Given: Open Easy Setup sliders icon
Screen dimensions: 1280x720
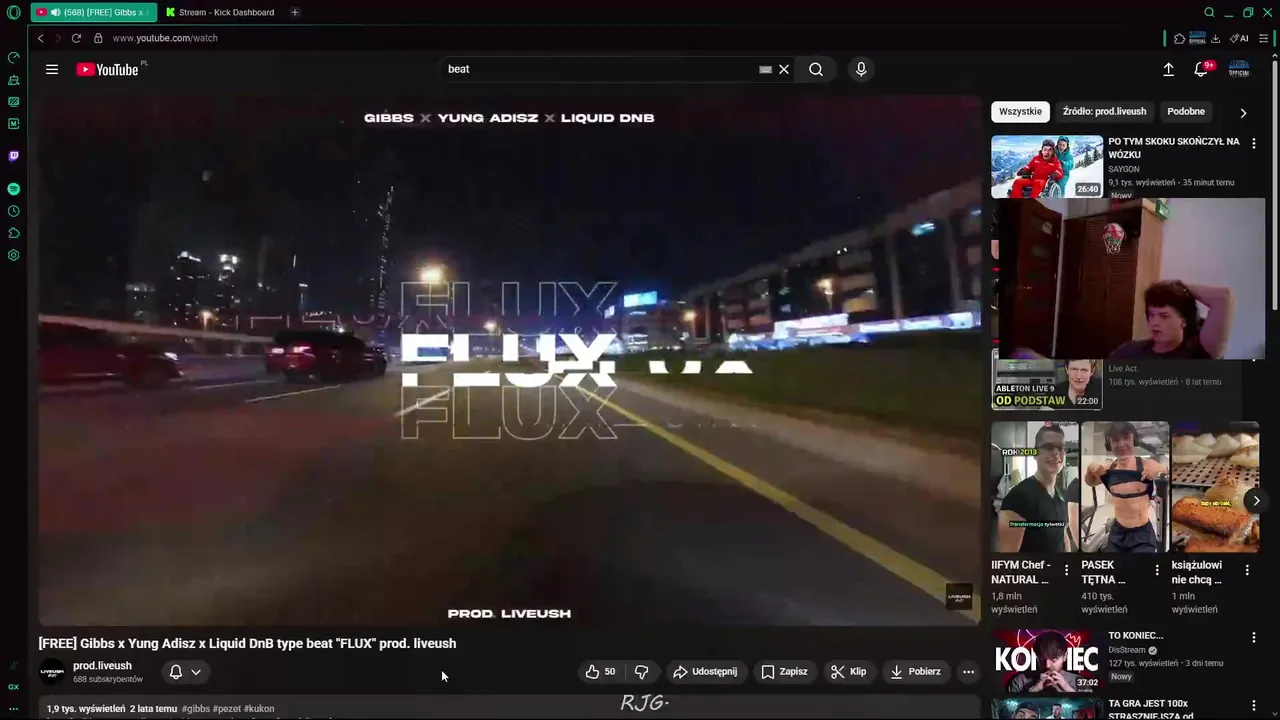Looking at the screenshot, I should [x=1264, y=38].
